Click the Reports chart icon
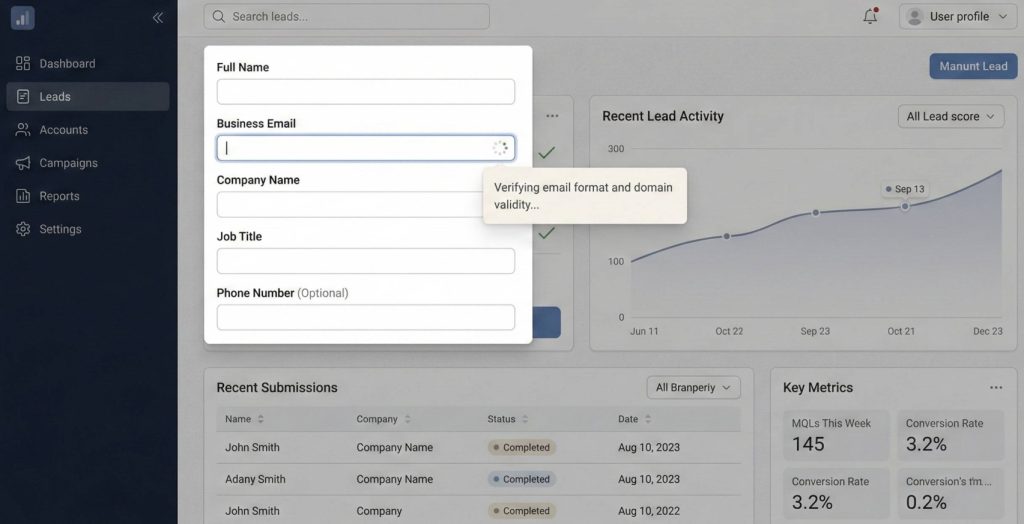Viewport: 1024px width, 524px height. [x=23, y=196]
